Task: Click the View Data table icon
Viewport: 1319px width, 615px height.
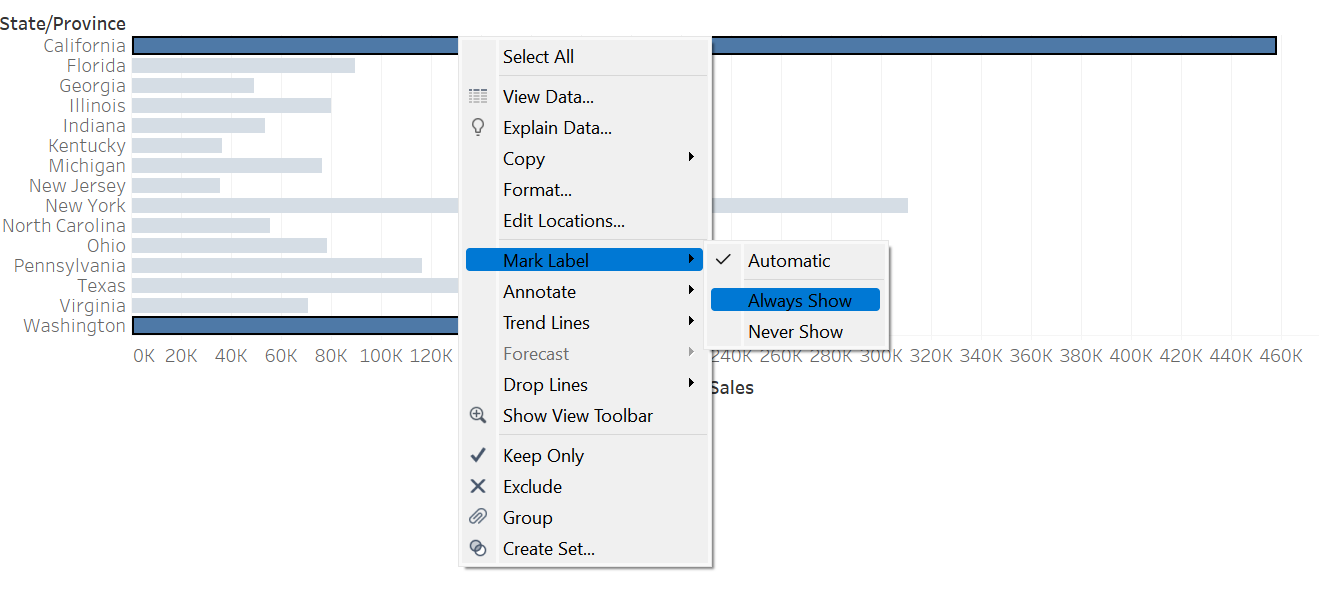Action: (478, 97)
